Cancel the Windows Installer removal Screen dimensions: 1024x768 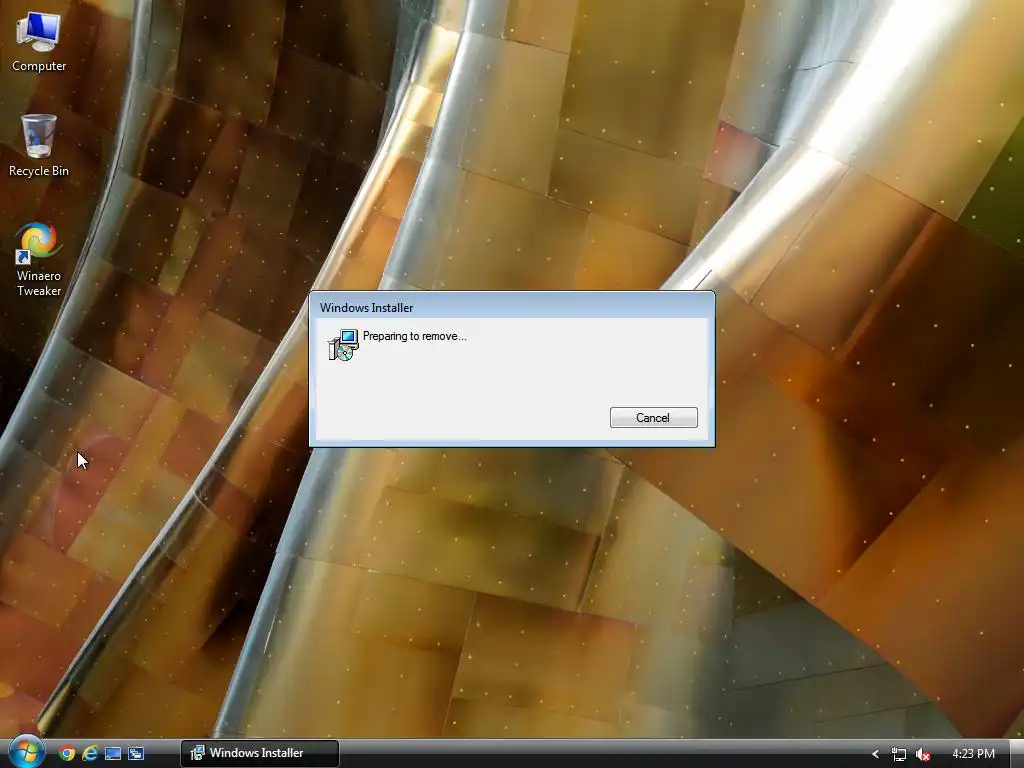click(x=653, y=418)
